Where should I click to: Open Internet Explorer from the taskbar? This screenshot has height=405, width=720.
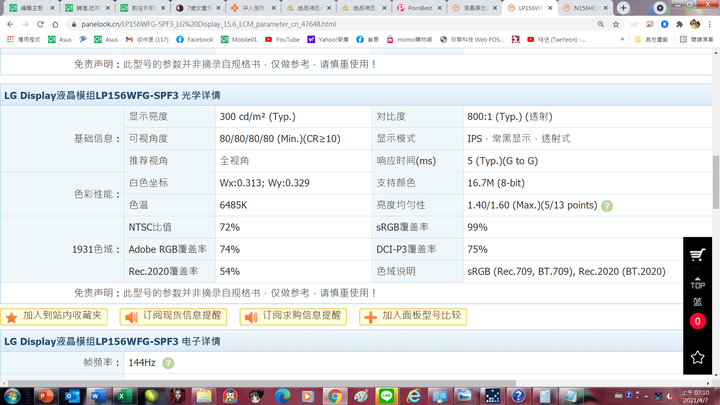click(413, 396)
